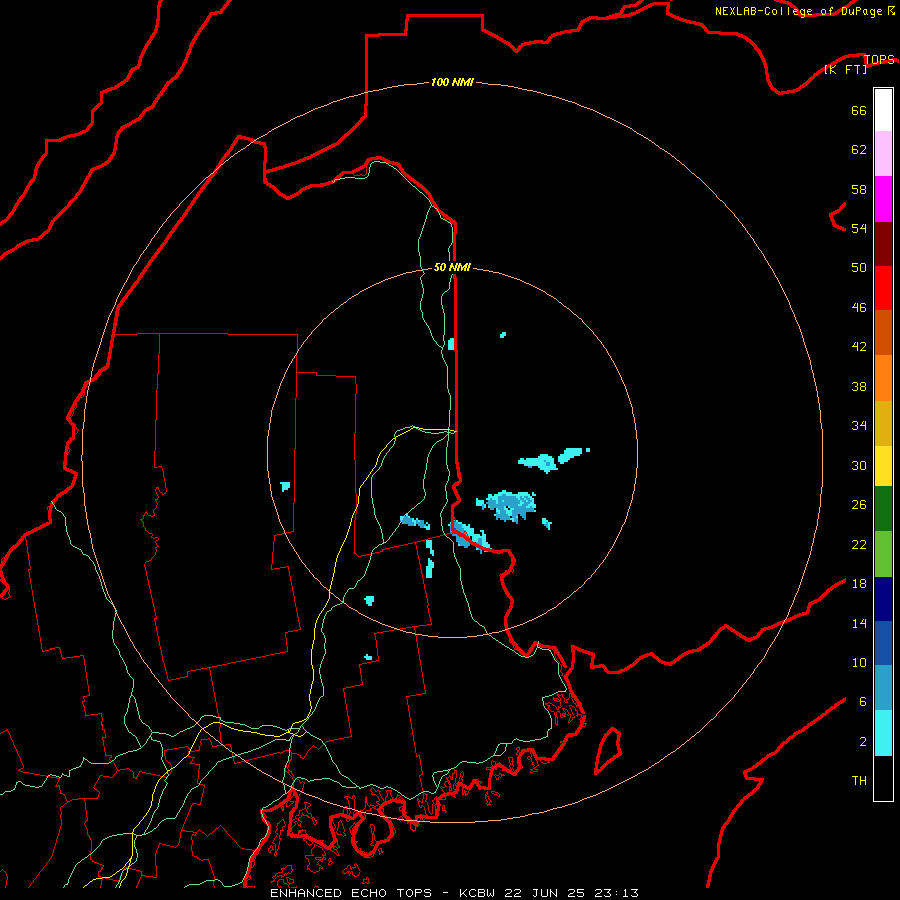Click the legend value 6
900x900 pixels.
pos(862,702)
